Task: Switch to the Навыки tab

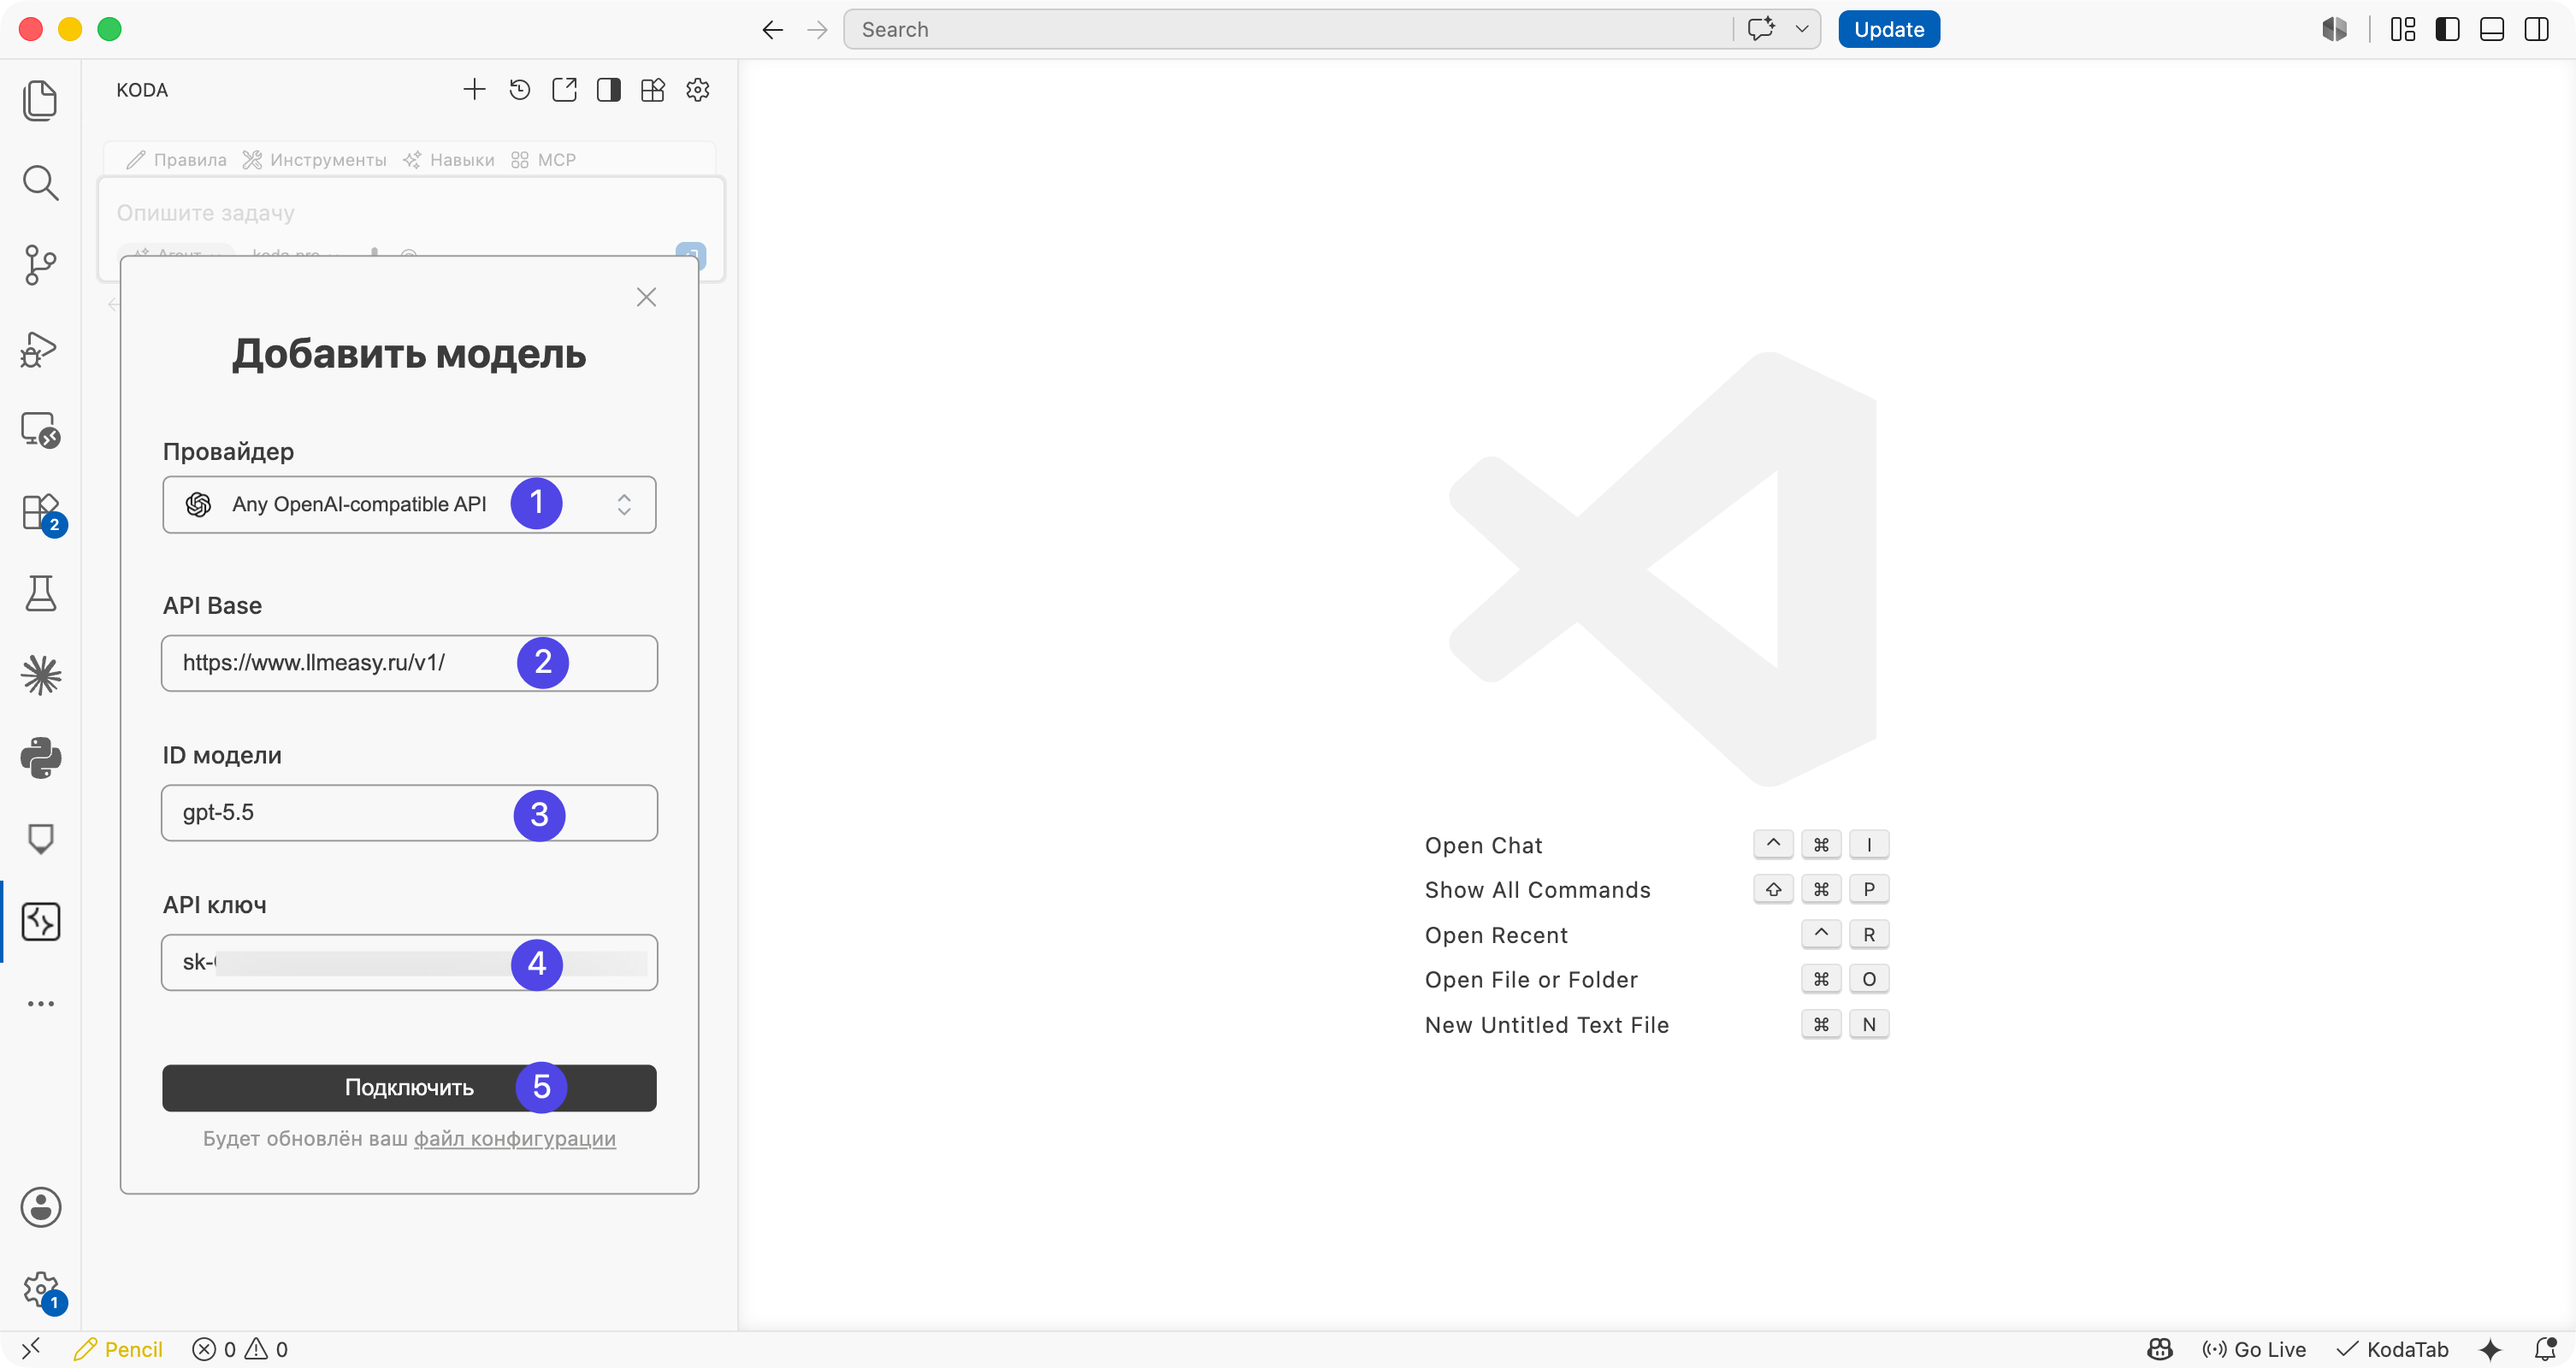Action: pos(449,160)
